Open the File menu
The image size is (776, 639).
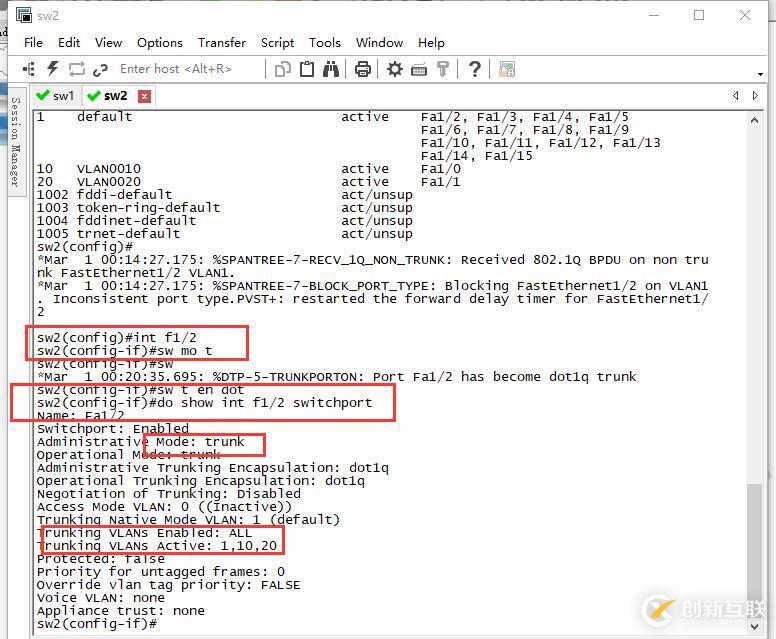33,43
